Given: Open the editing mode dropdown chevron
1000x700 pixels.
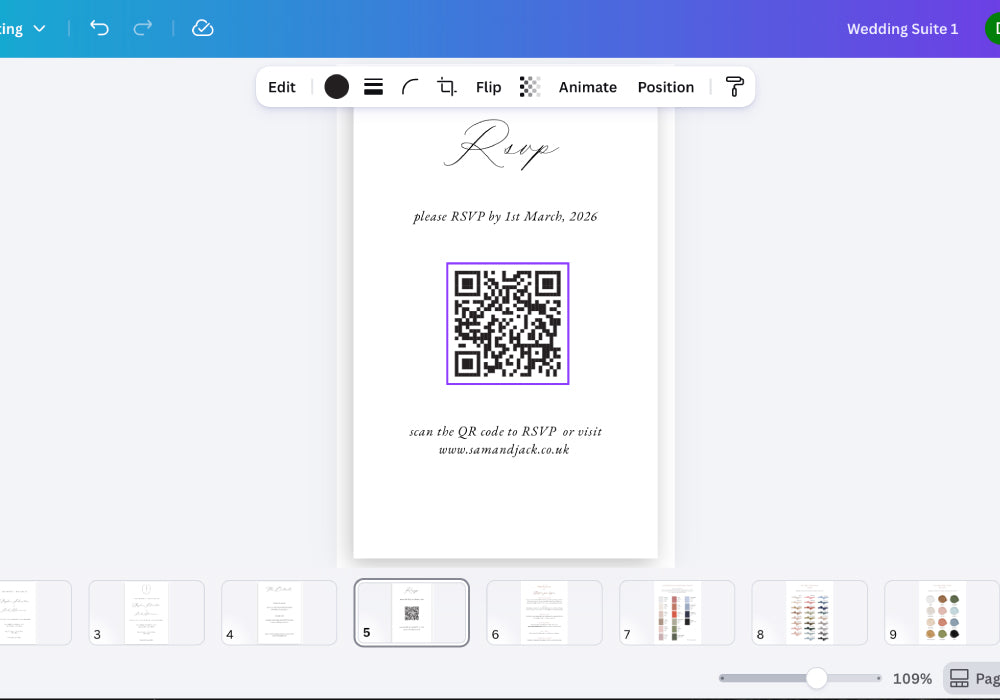Looking at the screenshot, I should coord(40,29).
